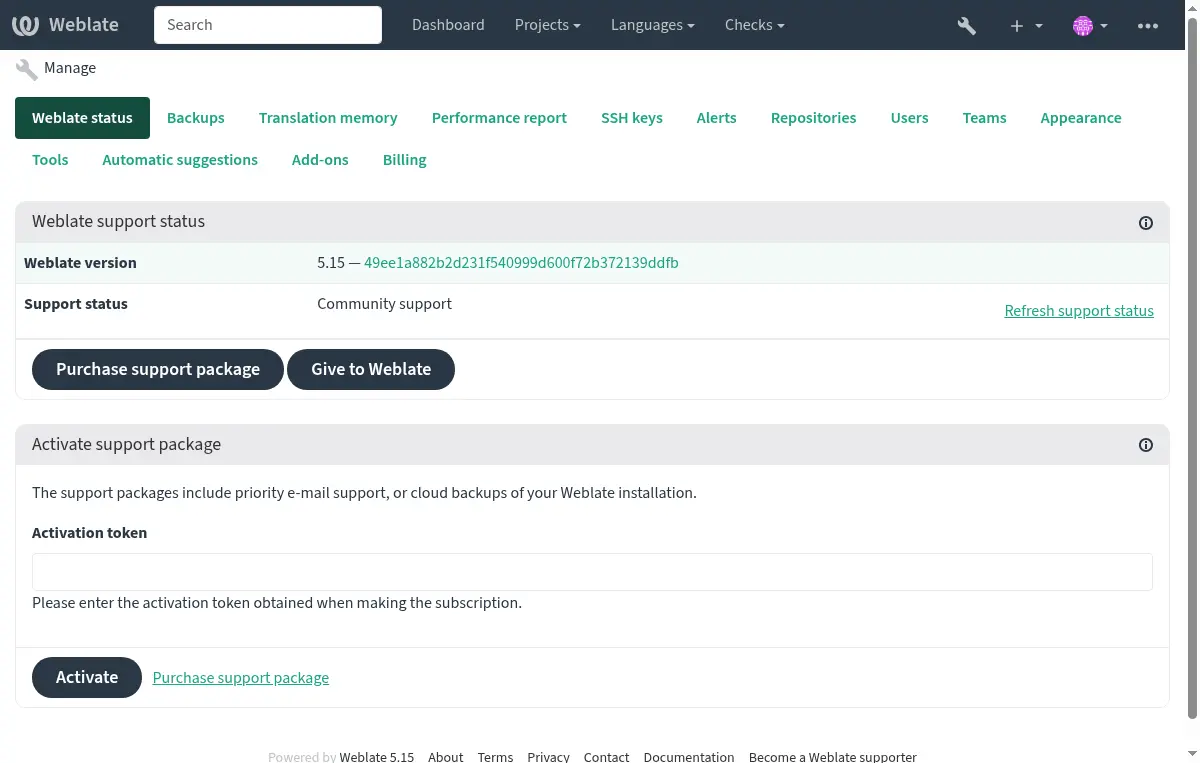The image size is (1200, 763).
Task: Focus the Search box
Action: [x=268, y=25]
